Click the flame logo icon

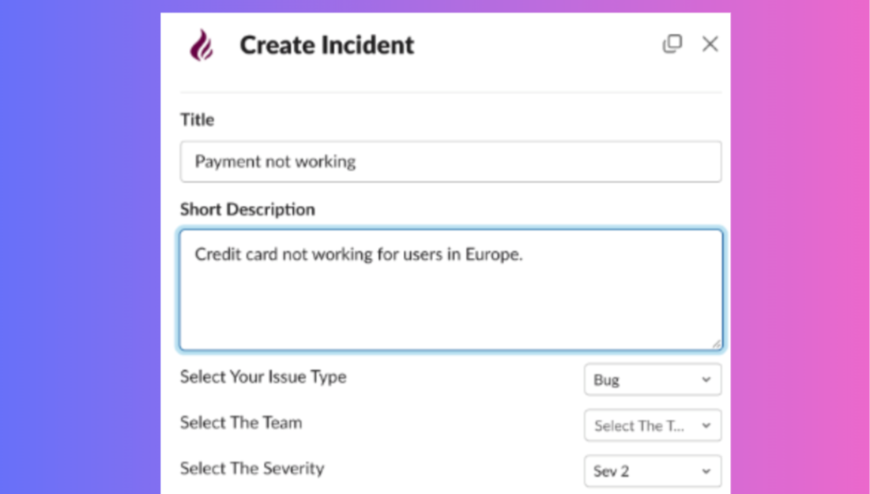pos(202,45)
